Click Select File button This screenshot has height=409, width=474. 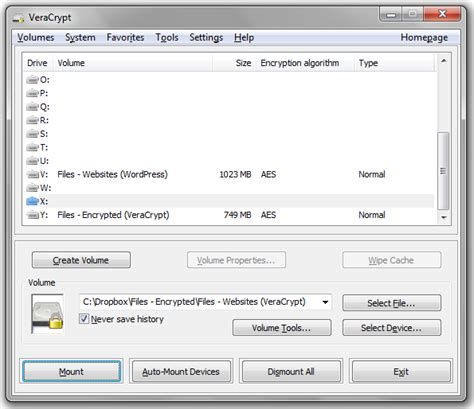(x=391, y=303)
